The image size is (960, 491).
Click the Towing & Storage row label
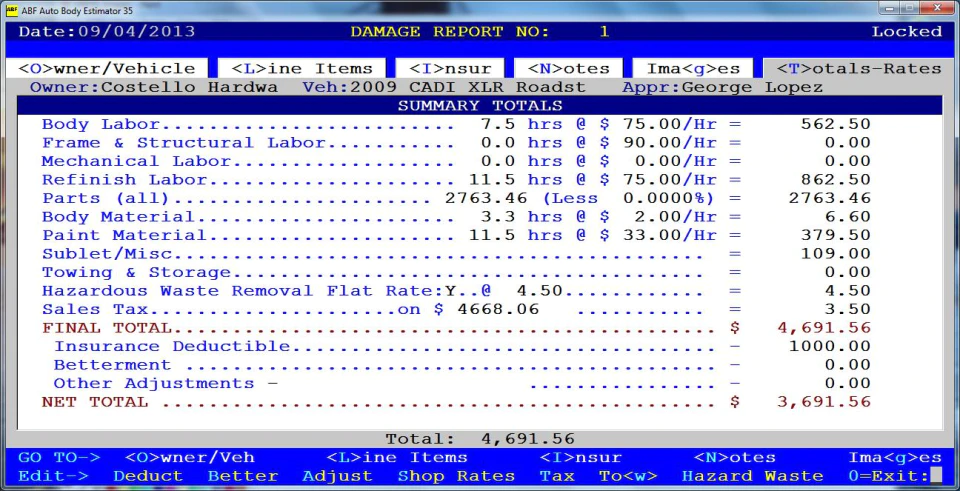click(x=136, y=272)
